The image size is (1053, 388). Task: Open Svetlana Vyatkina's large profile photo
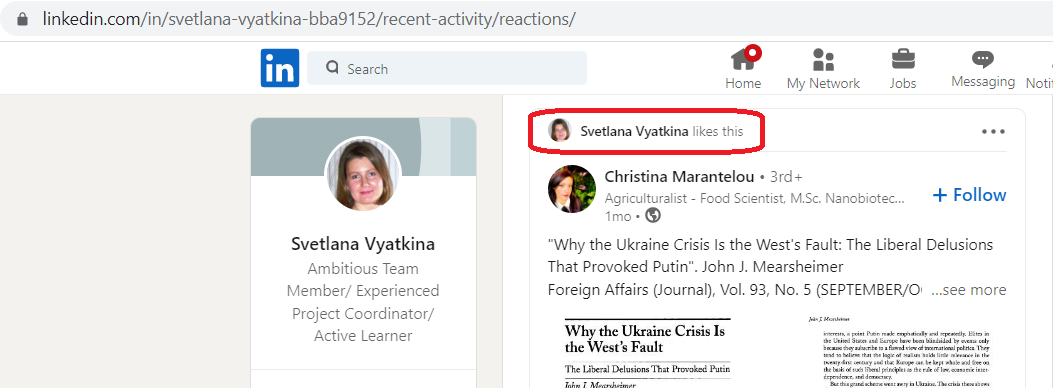(x=363, y=175)
